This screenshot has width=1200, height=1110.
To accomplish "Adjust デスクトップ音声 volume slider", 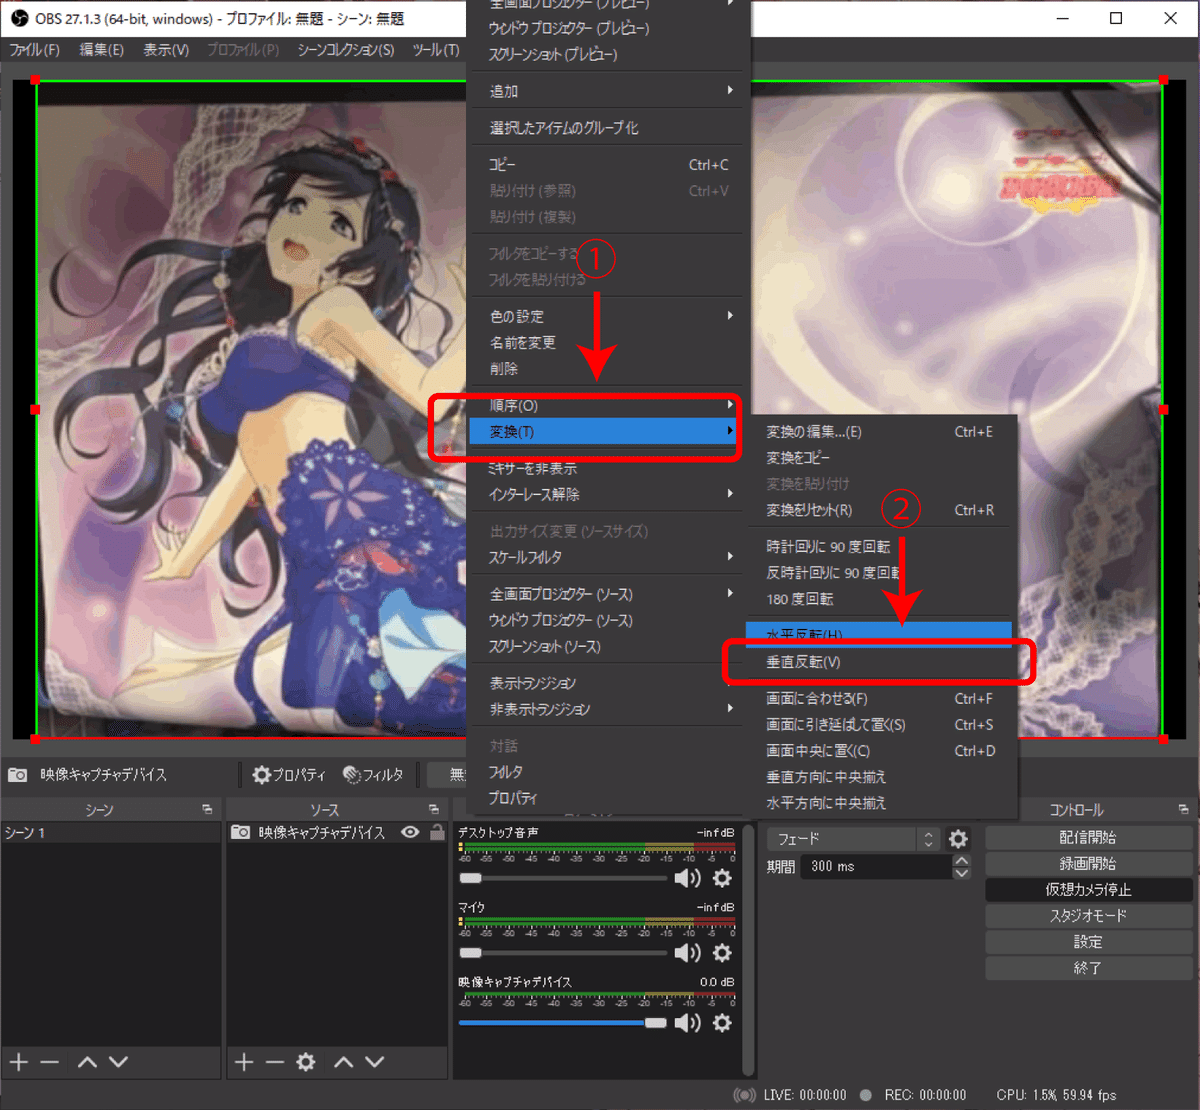I will point(563,878).
